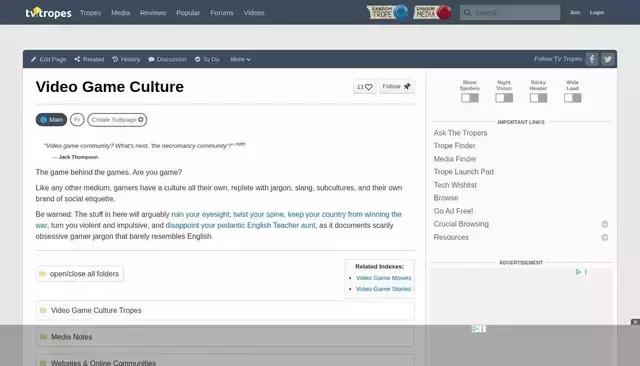Enable Night Vision switch
This screenshot has width=640, height=366.
pyautogui.click(x=504, y=98)
